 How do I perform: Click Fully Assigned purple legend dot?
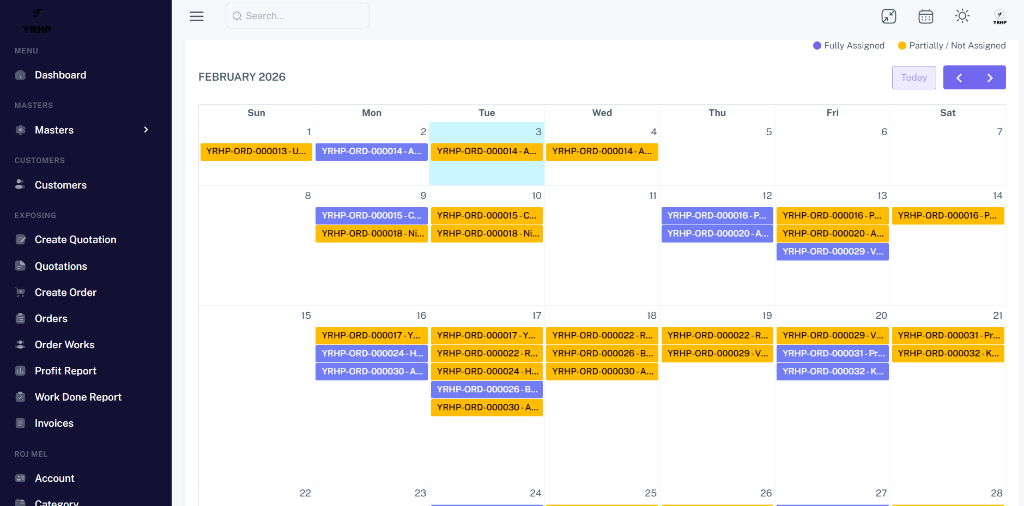pyautogui.click(x=816, y=46)
